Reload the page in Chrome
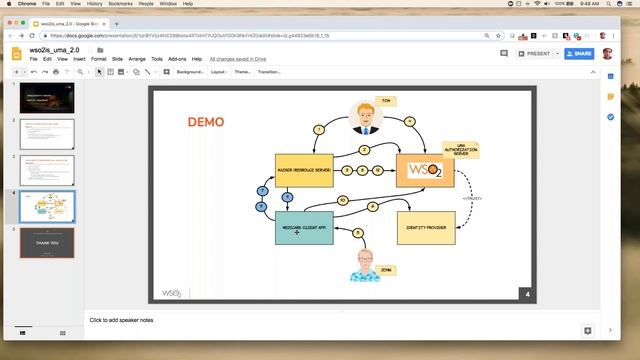 point(32,36)
